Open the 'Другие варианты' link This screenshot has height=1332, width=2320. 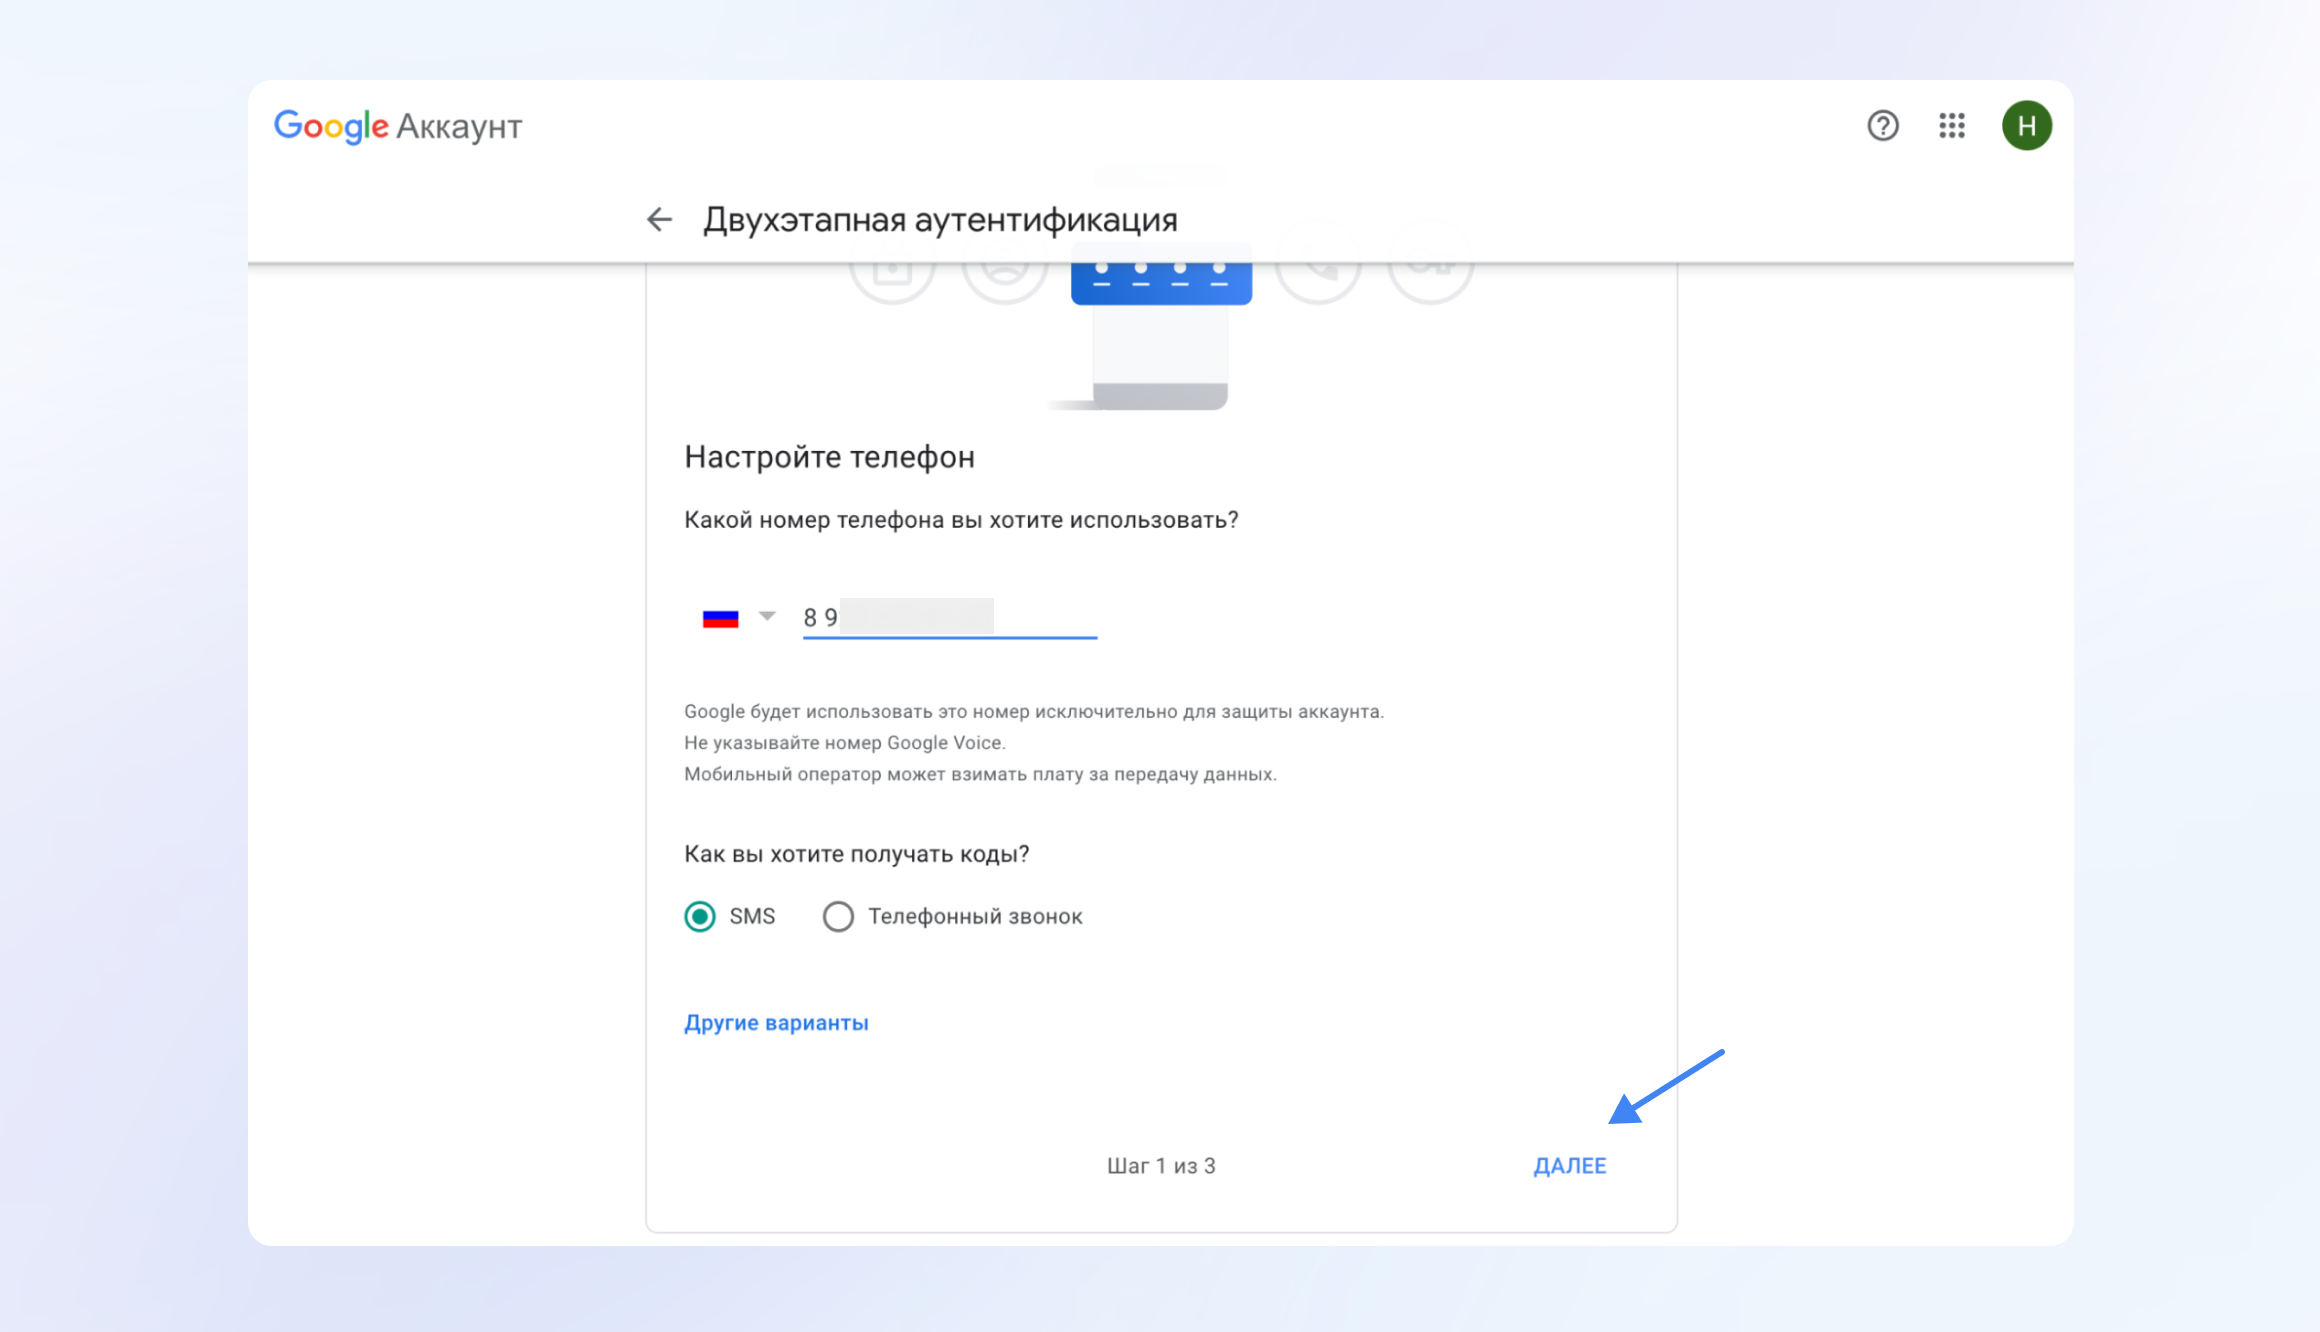[x=776, y=1023]
